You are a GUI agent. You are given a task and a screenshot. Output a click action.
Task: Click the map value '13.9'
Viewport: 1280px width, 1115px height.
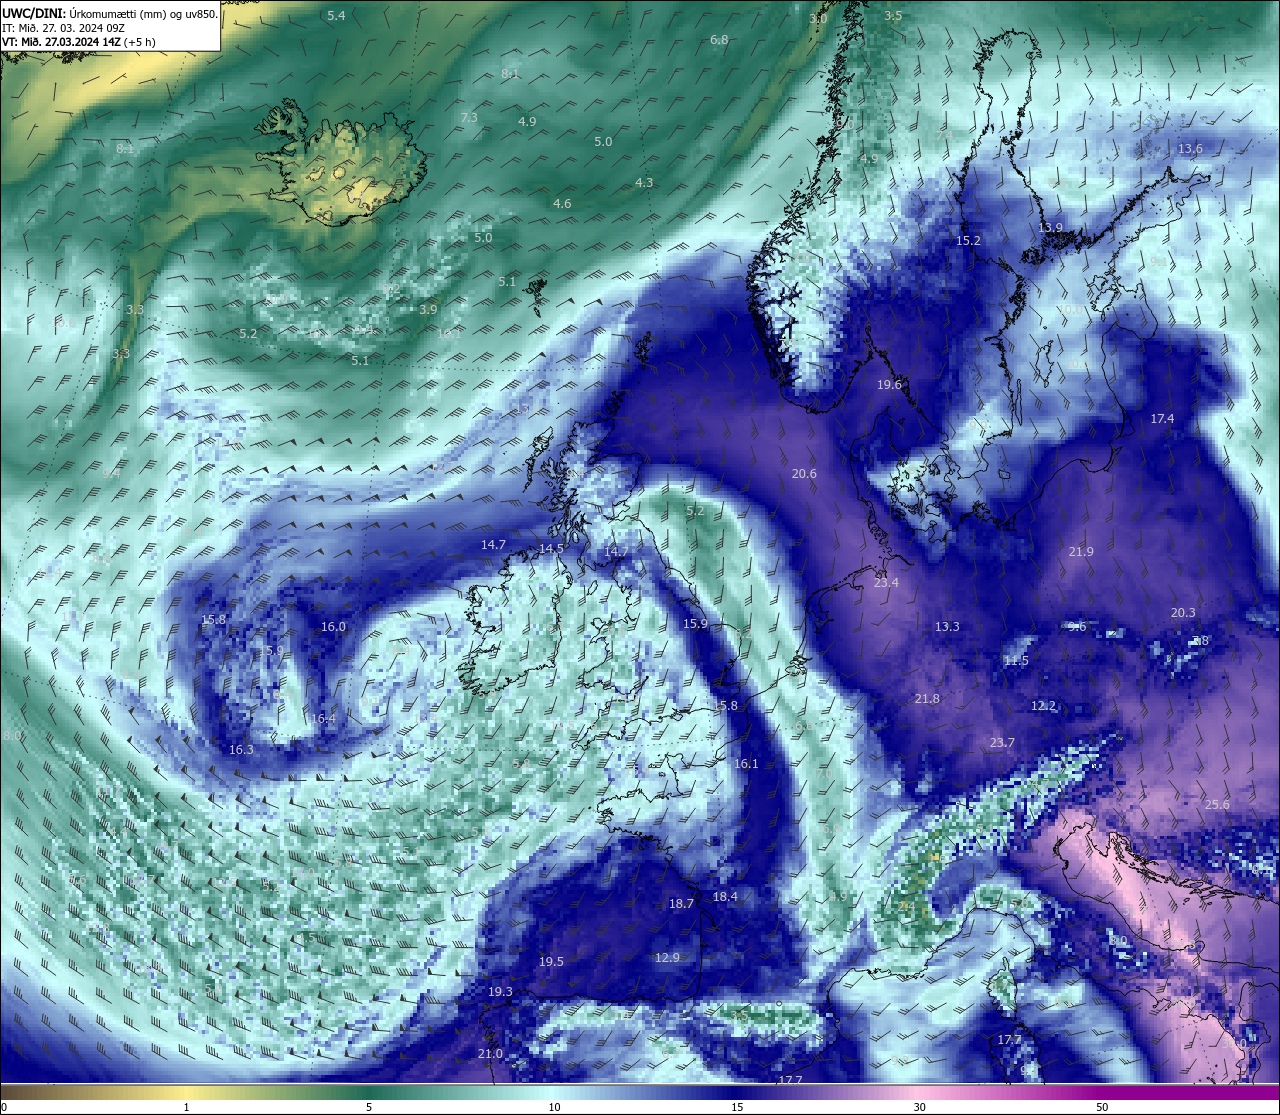point(1050,228)
